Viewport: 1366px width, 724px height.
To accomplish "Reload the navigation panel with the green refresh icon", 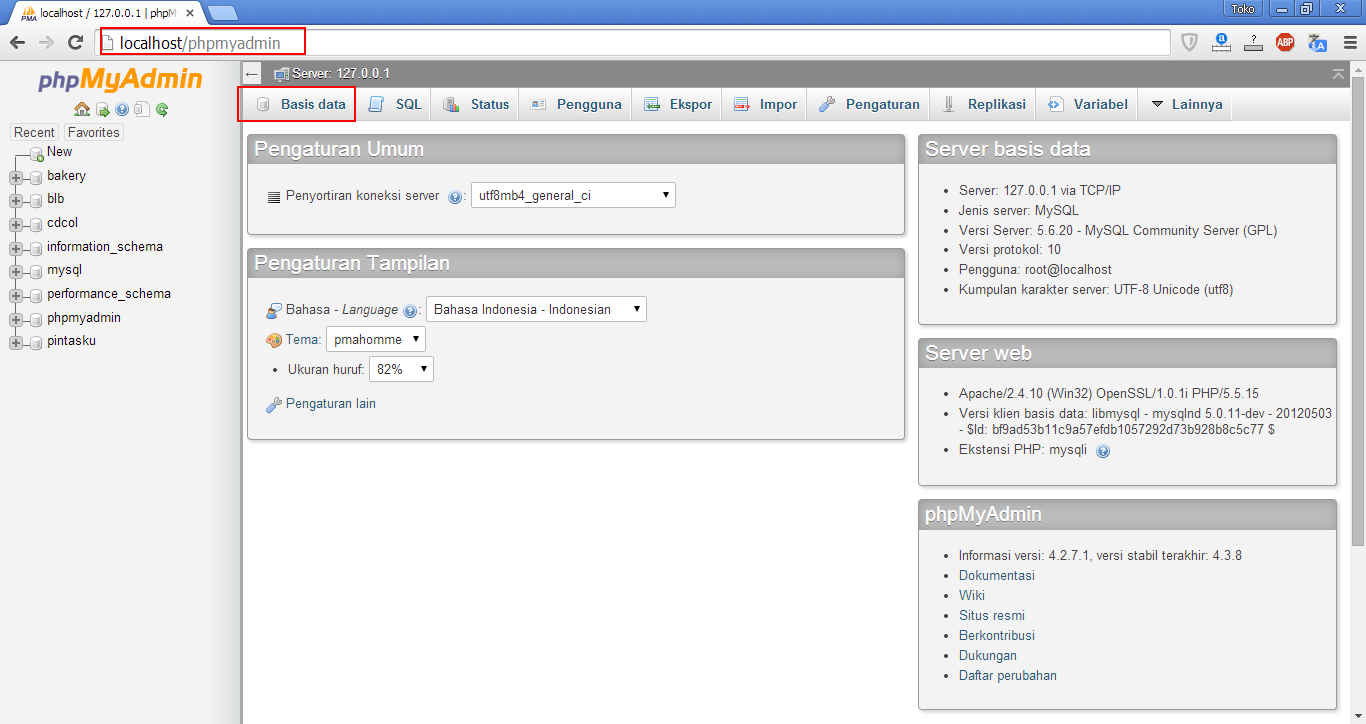I will tap(162, 110).
